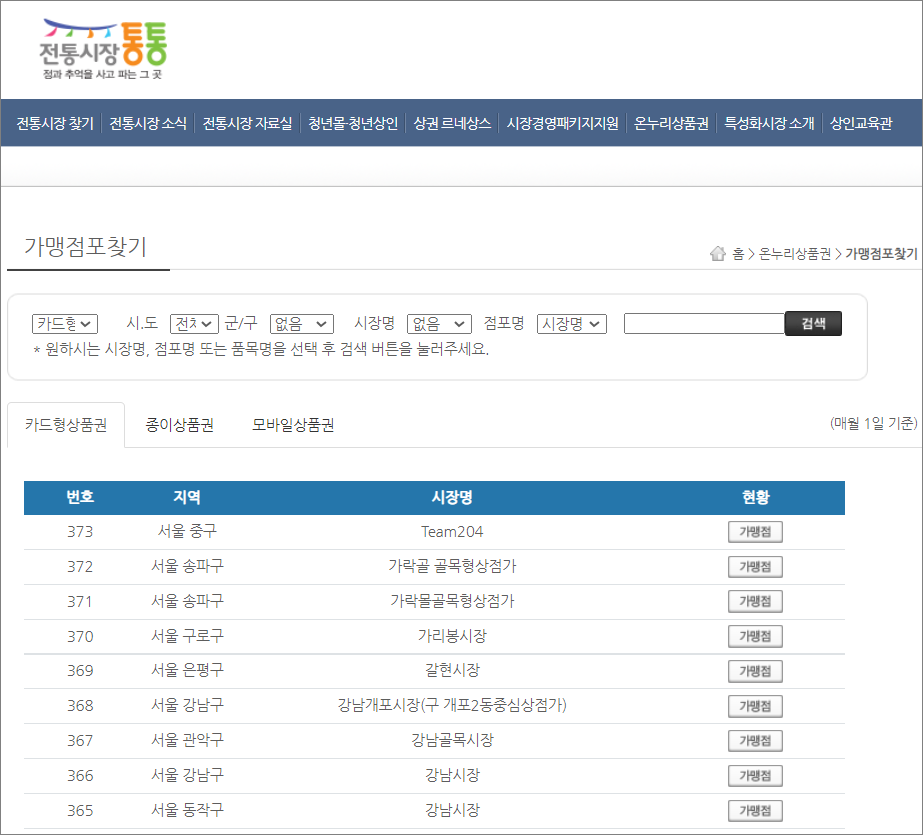Open the 군/구 district dropdown
The height and width of the screenshot is (835, 923).
[300, 323]
